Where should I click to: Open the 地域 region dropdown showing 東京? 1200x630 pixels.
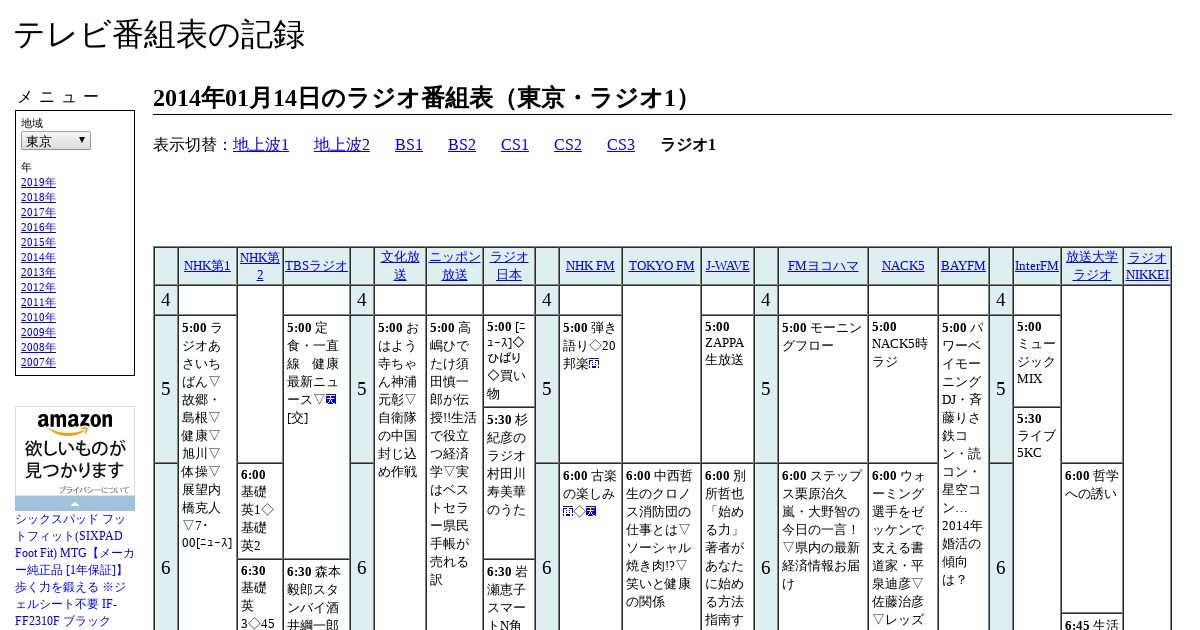click(x=56, y=141)
